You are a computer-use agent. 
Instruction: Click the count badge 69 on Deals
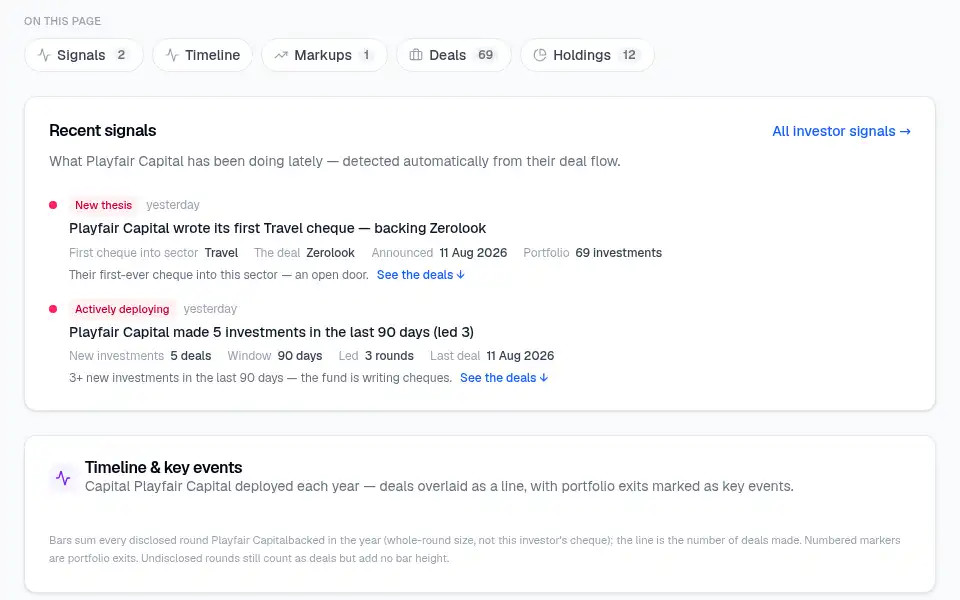tap(486, 55)
